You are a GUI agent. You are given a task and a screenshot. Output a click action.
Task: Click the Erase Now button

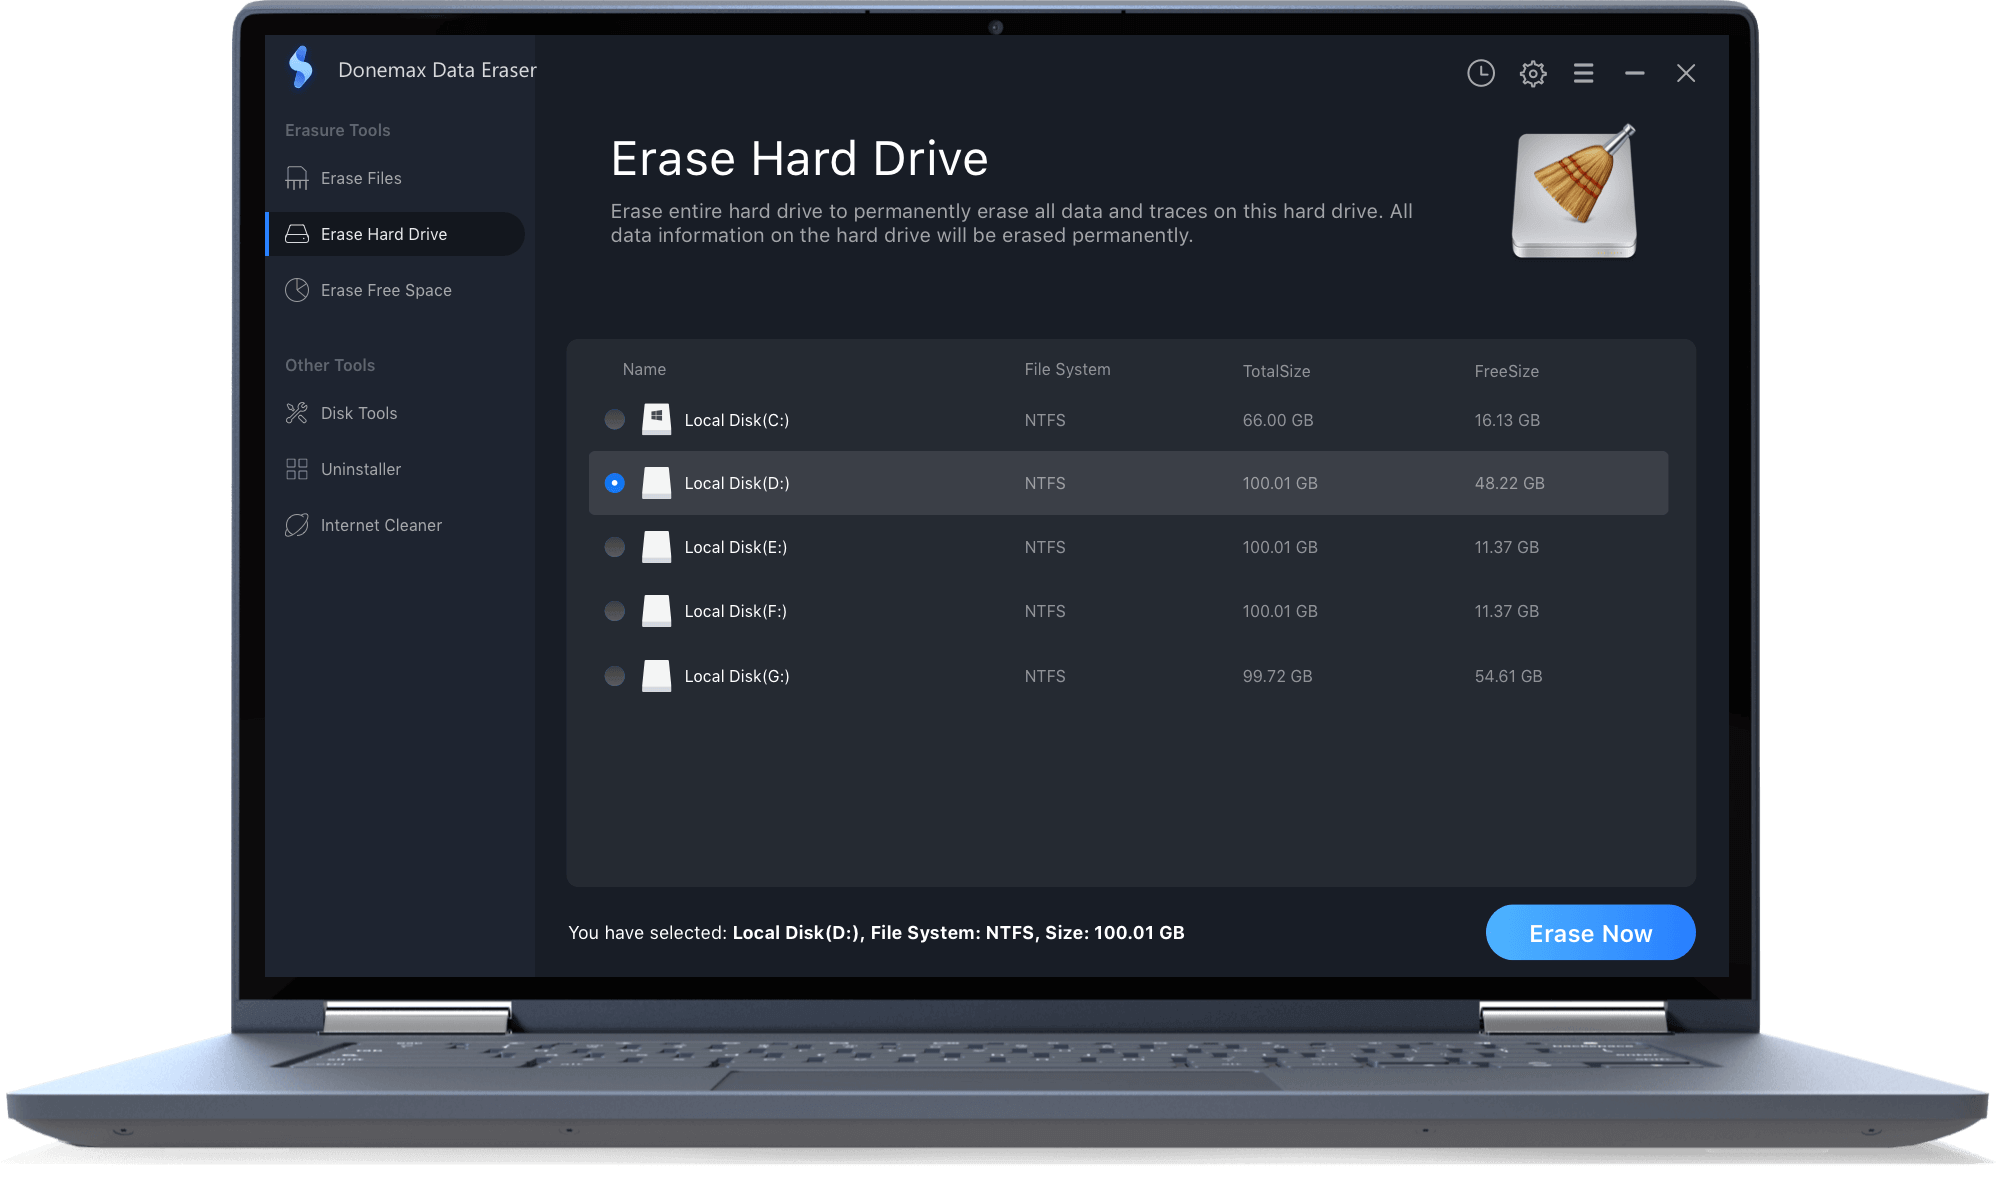(1590, 933)
